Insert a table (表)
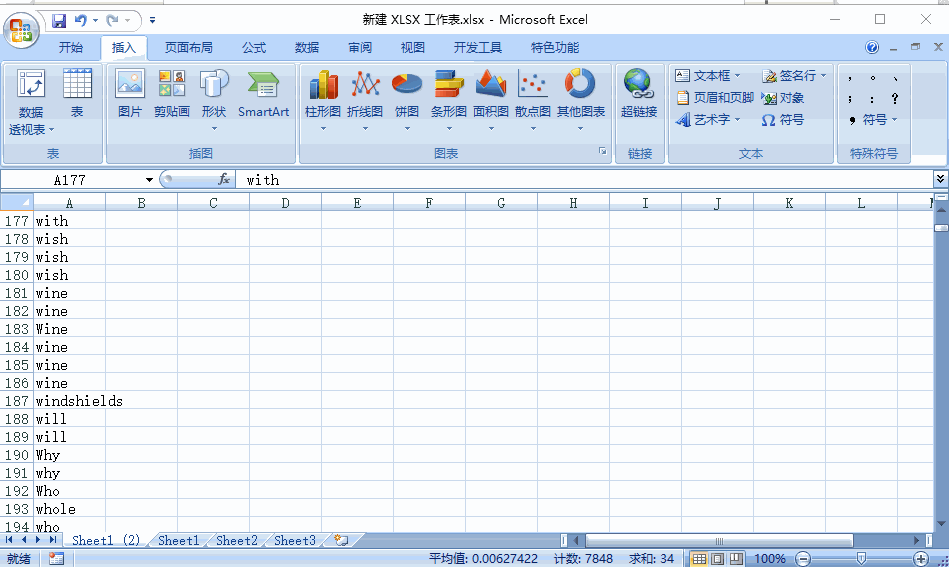The height and width of the screenshot is (567, 949). 77,93
